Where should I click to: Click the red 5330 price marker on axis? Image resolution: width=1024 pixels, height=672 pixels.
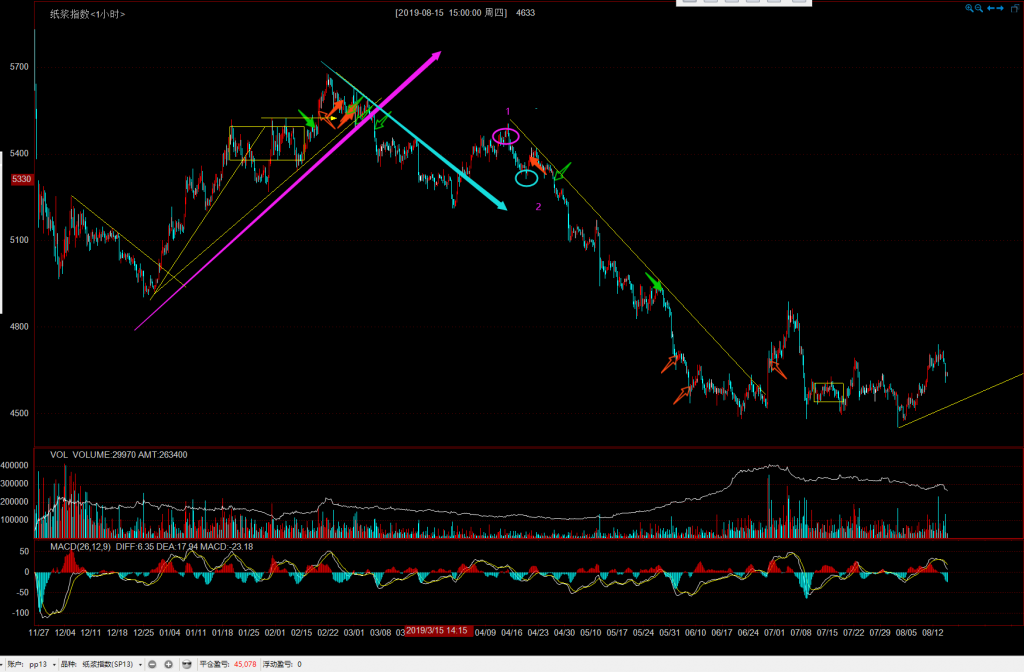(x=22, y=179)
